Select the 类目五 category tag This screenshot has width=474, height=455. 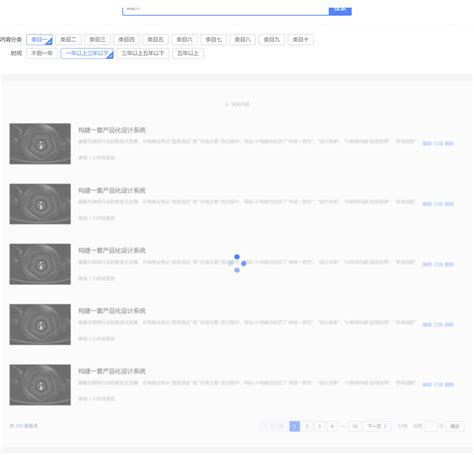point(155,40)
